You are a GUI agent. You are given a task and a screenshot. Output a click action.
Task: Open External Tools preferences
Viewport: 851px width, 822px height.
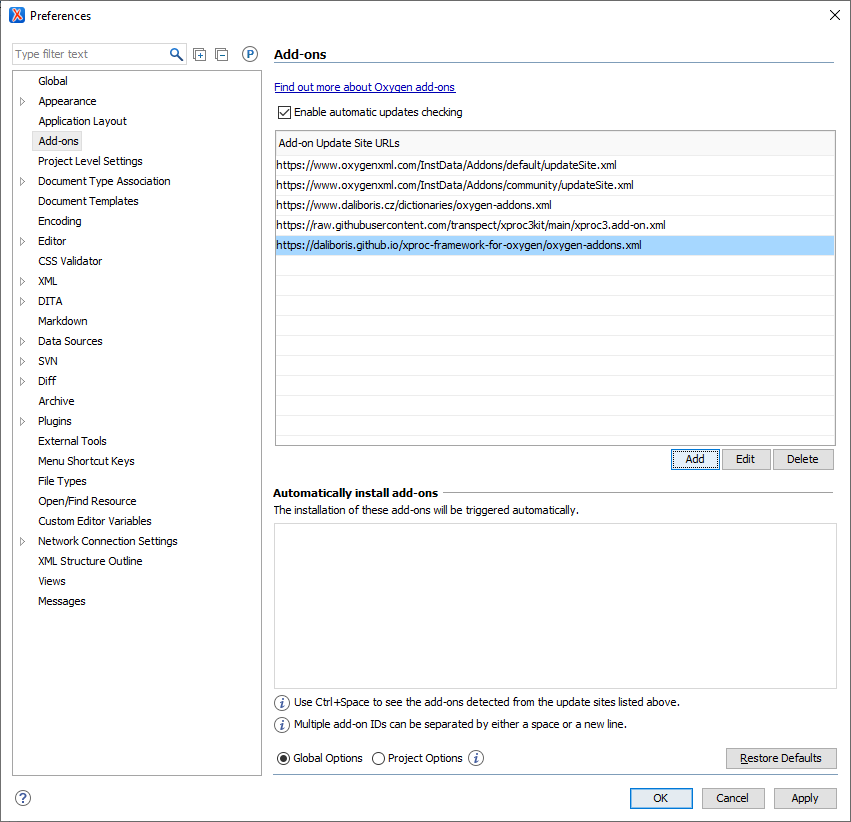(72, 441)
